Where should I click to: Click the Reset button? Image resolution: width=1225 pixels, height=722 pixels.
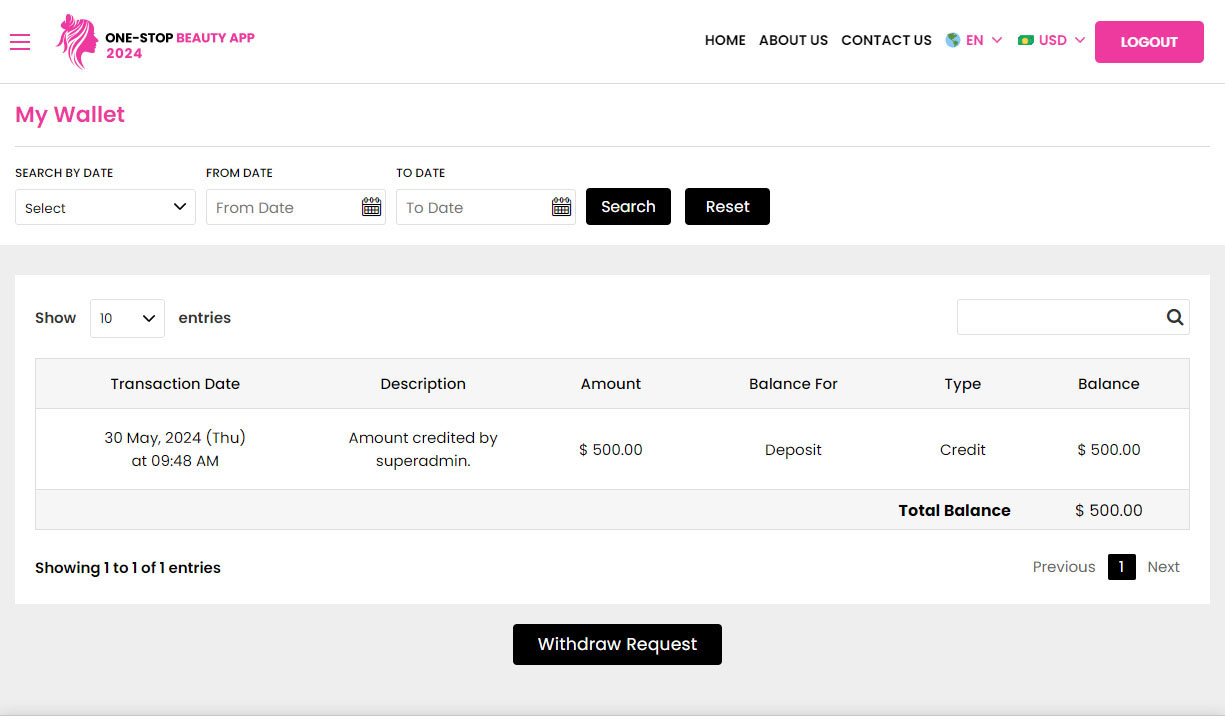727,207
